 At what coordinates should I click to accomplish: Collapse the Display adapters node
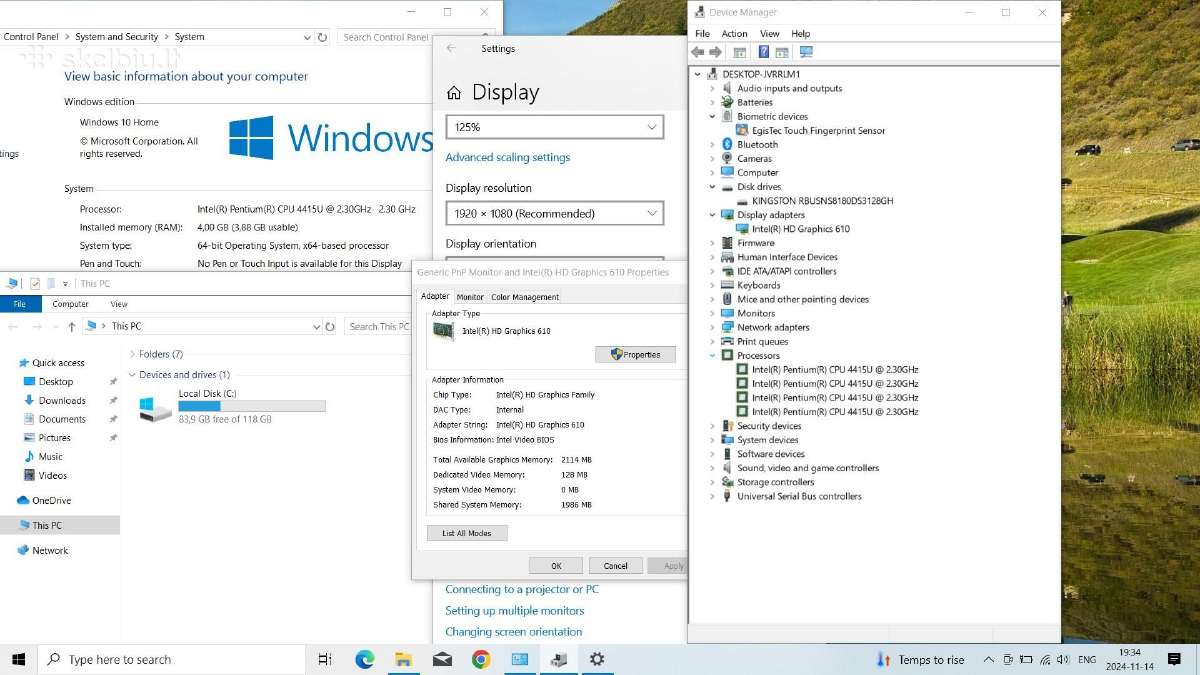(713, 214)
